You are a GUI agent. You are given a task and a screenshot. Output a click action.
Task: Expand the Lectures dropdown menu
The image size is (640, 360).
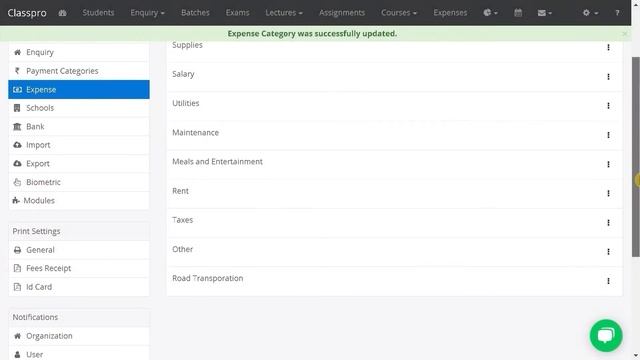click(x=284, y=13)
